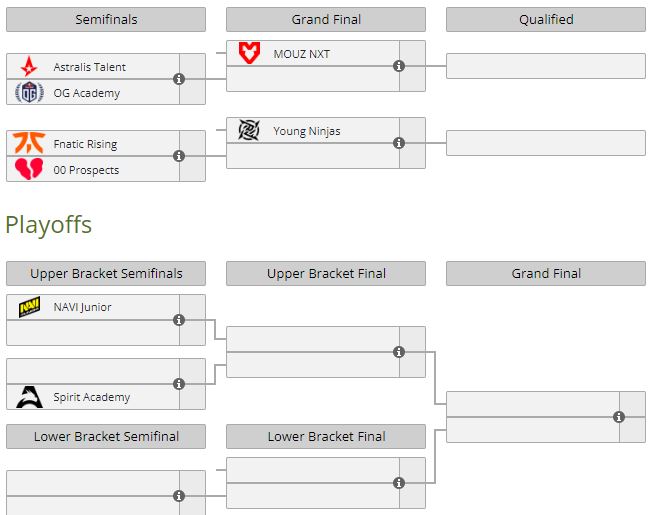Open info for Fnatic Rising vs 00 Prospects match

coord(179,156)
